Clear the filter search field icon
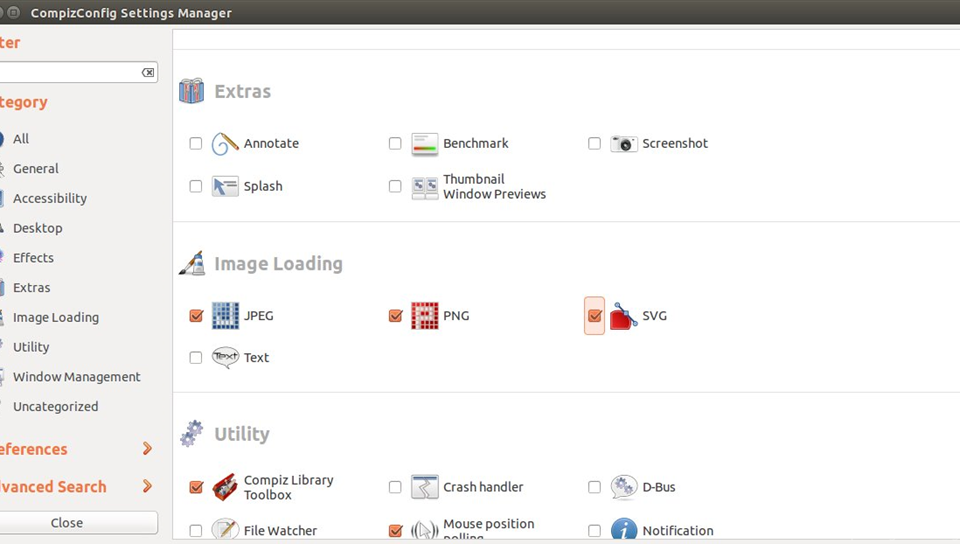 point(148,72)
